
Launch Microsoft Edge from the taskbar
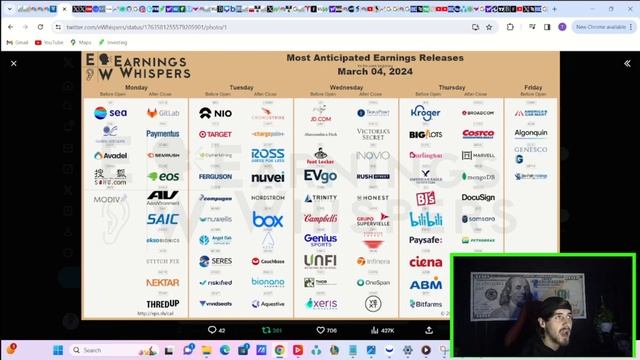[225, 350]
